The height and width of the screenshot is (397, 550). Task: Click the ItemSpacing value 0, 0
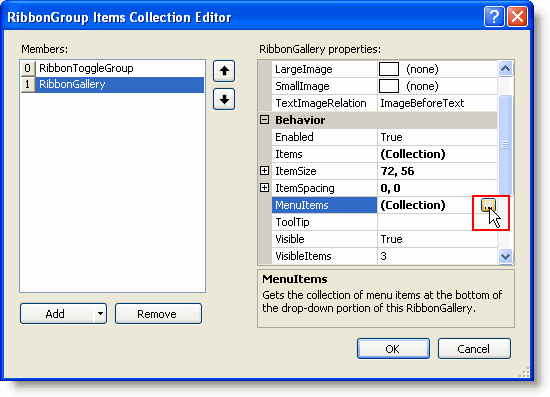pyautogui.click(x=437, y=188)
